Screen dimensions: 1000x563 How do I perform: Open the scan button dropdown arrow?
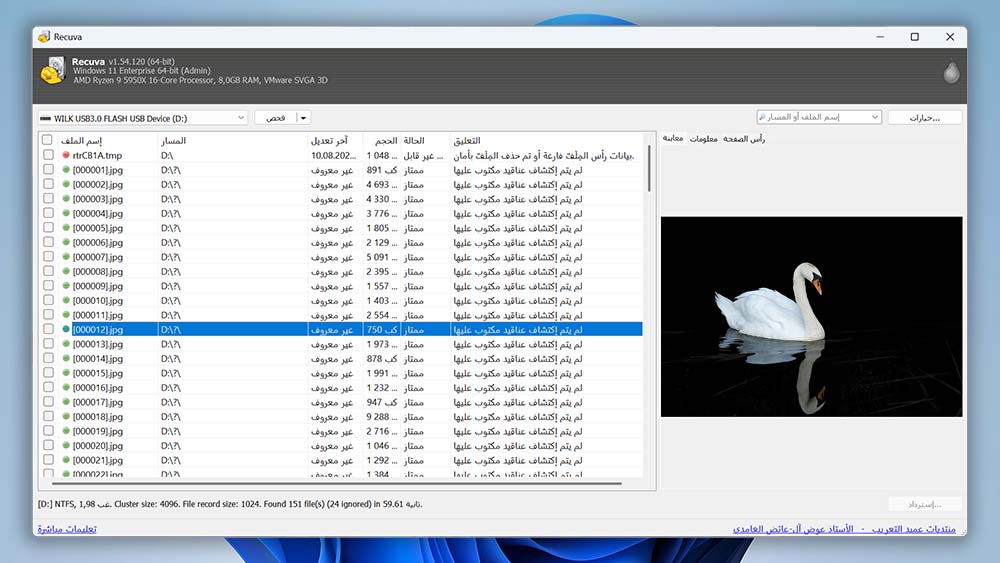pos(304,118)
